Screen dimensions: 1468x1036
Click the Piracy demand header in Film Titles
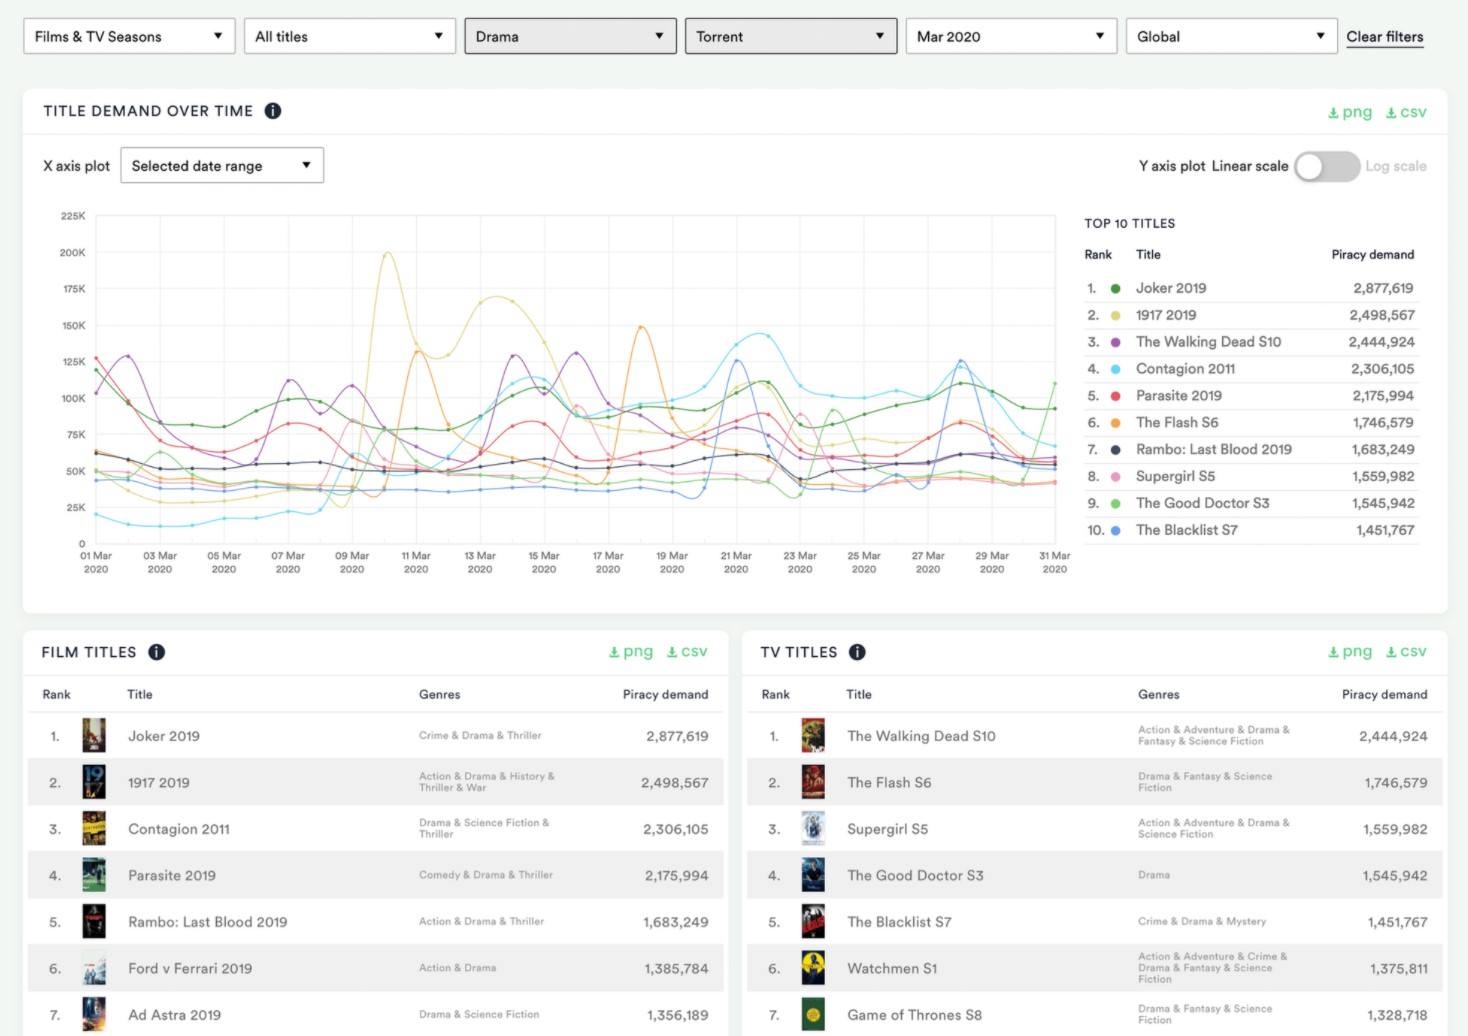coord(665,694)
